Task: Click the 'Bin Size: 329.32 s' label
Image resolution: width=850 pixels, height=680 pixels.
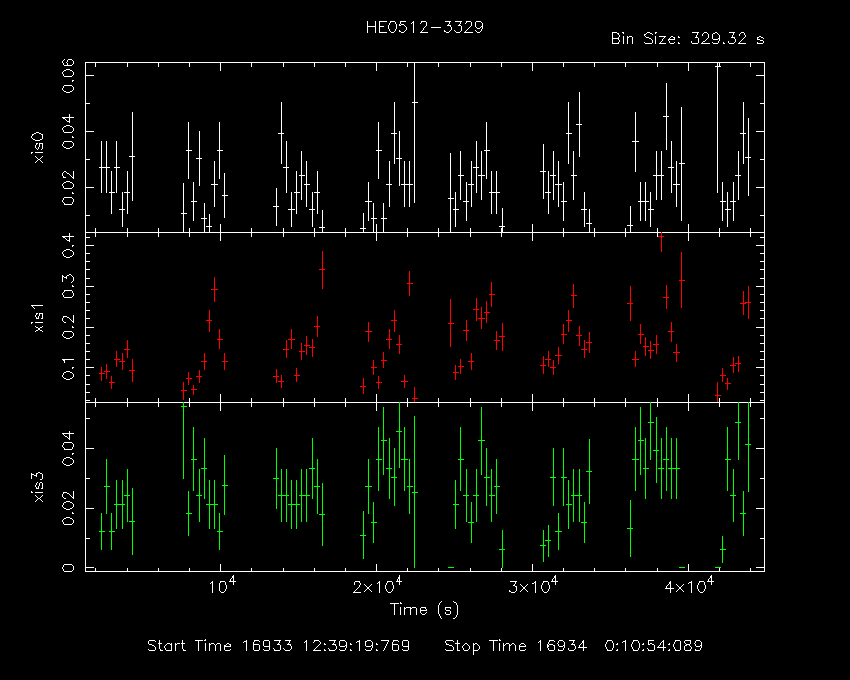Action: 687,39
